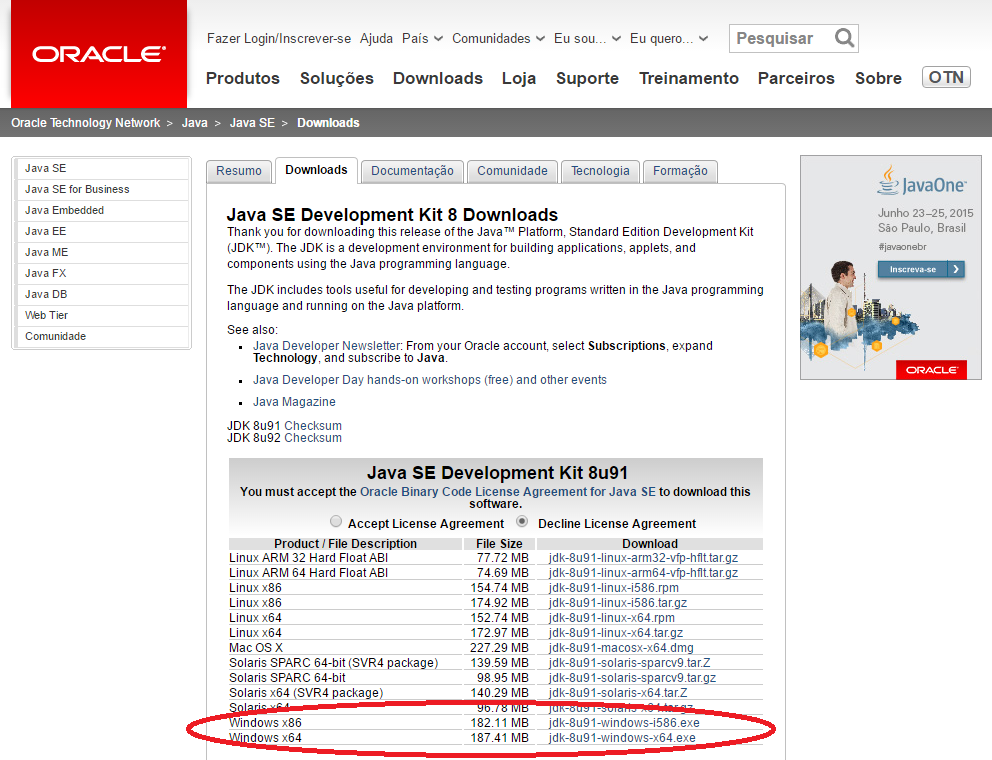Open Java Magazine link
The height and width of the screenshot is (760, 992).
click(x=294, y=402)
